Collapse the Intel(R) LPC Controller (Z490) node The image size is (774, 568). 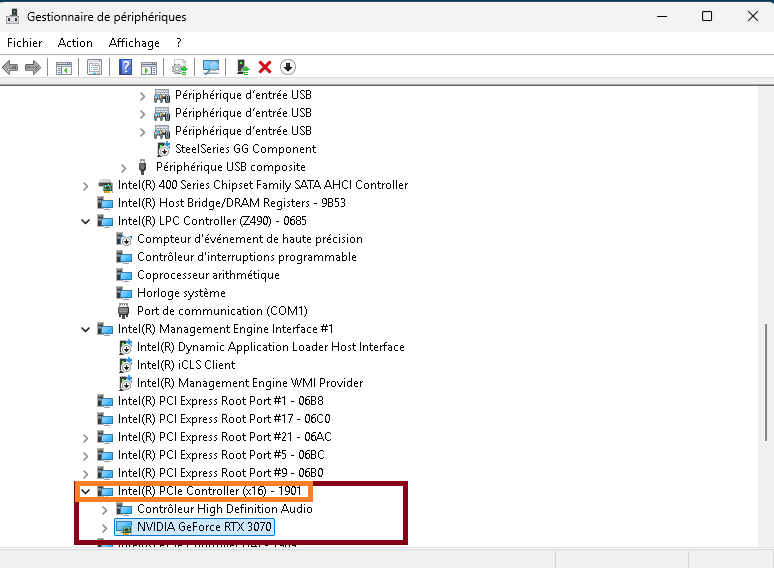point(86,221)
